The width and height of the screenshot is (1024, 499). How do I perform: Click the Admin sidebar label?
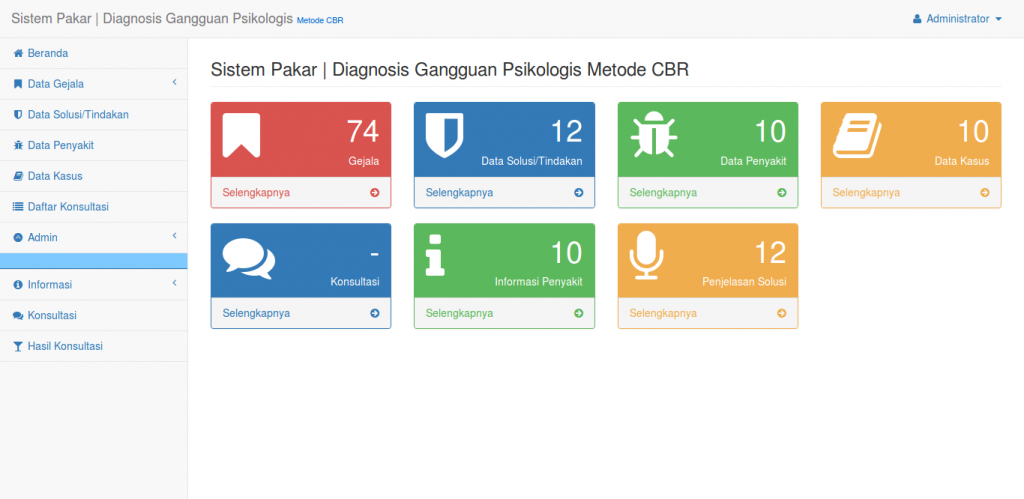point(42,238)
